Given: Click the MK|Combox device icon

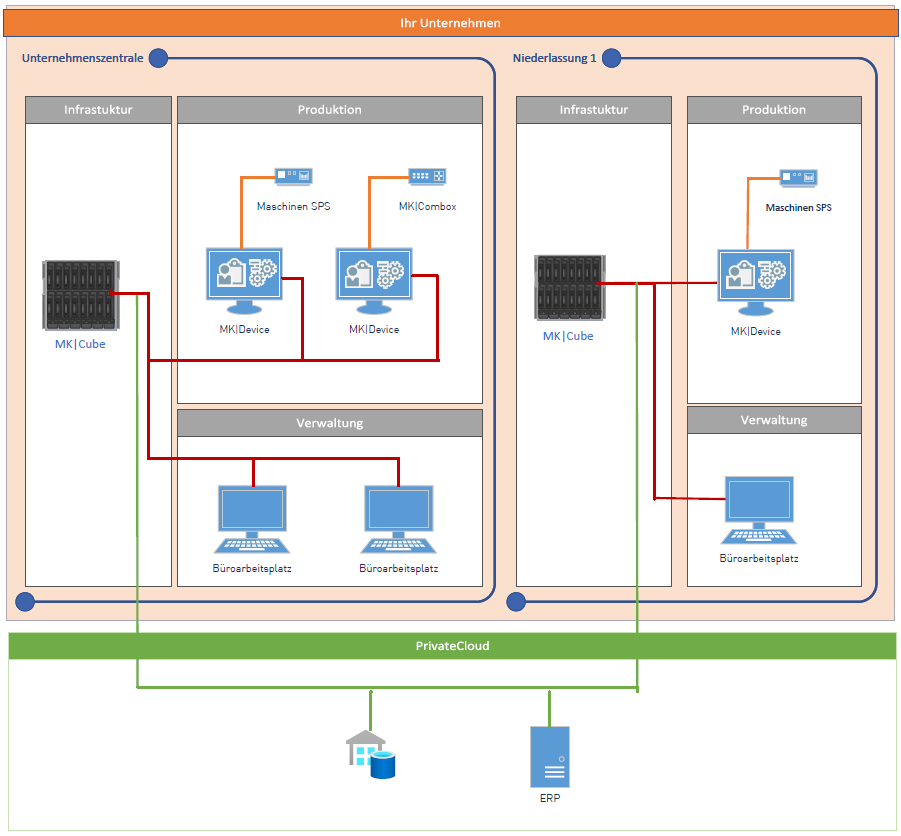Looking at the screenshot, I should [x=427, y=176].
